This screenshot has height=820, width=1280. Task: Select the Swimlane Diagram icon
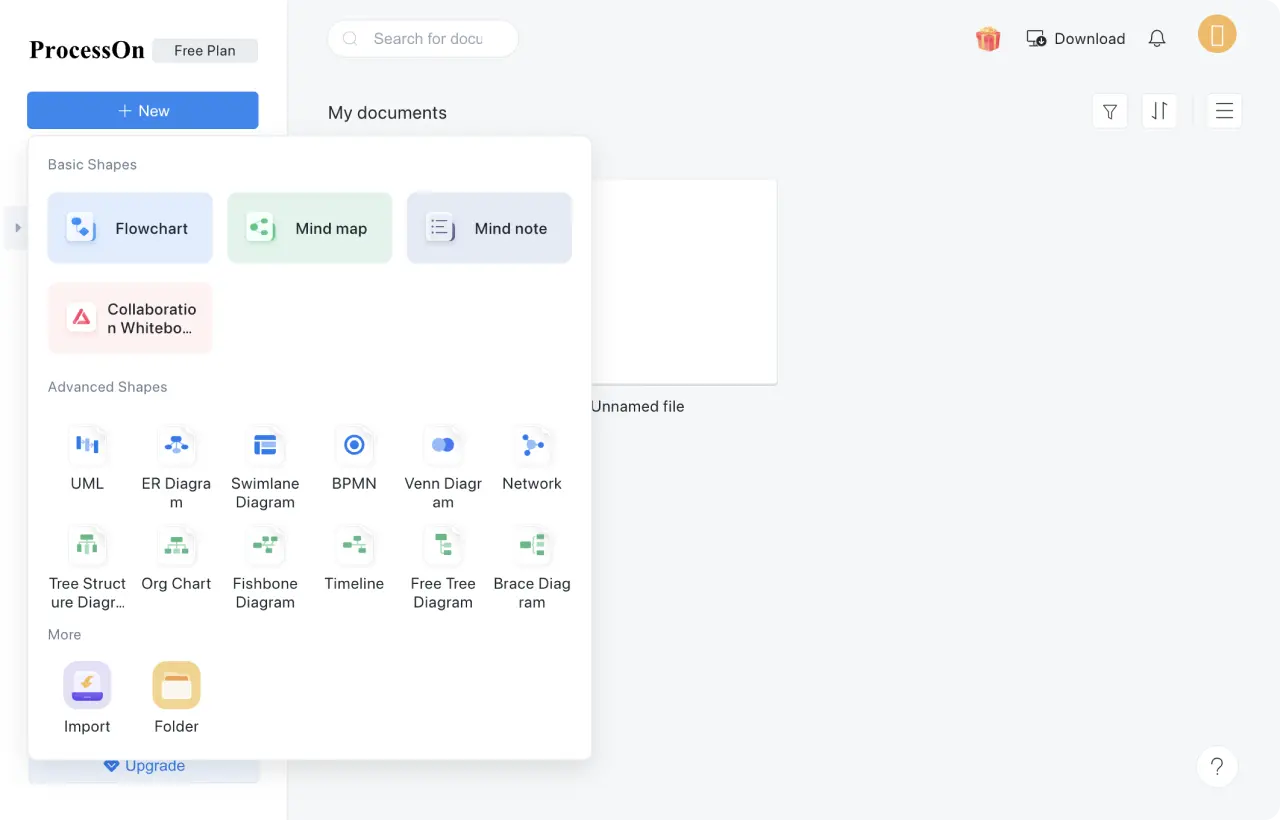coord(265,445)
